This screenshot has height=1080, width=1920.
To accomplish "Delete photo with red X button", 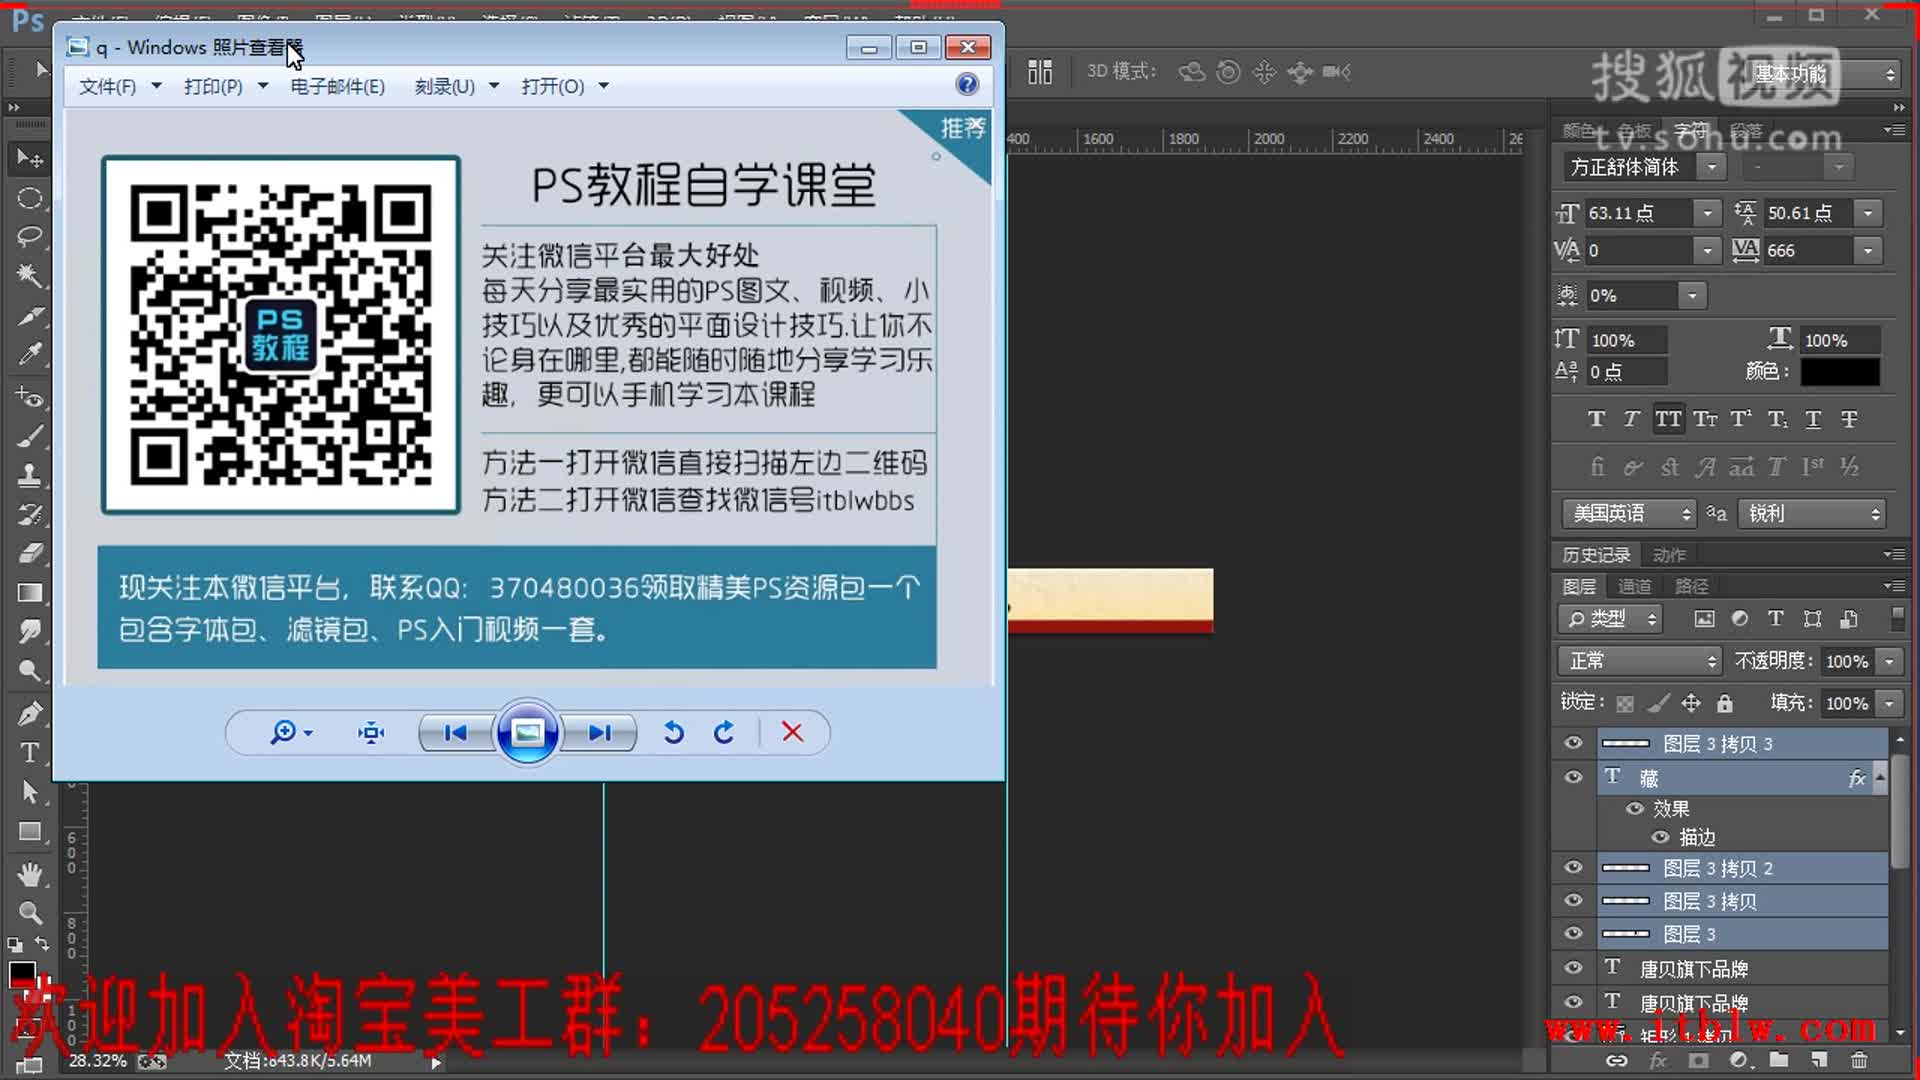I will coord(792,733).
